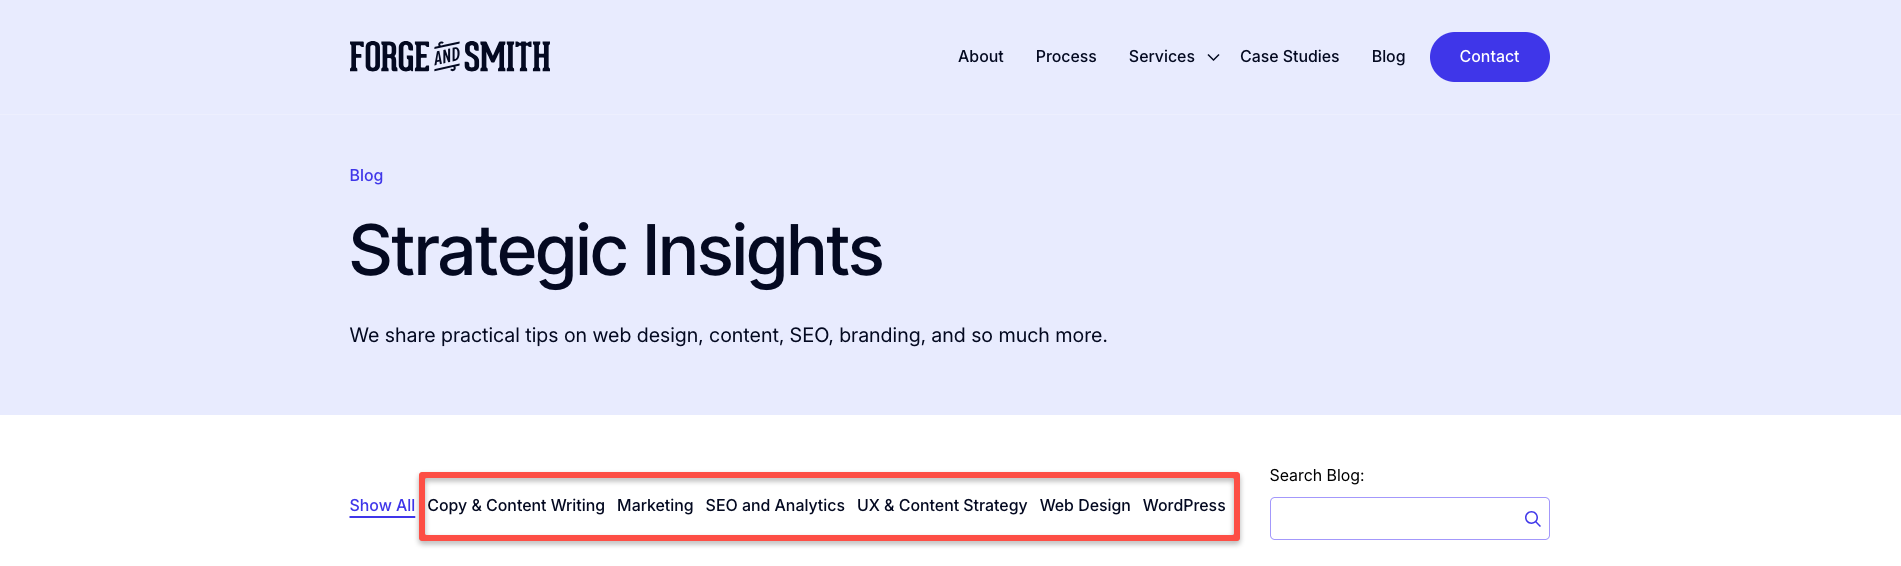
Task: Go to the Process page
Action: [1065, 57]
